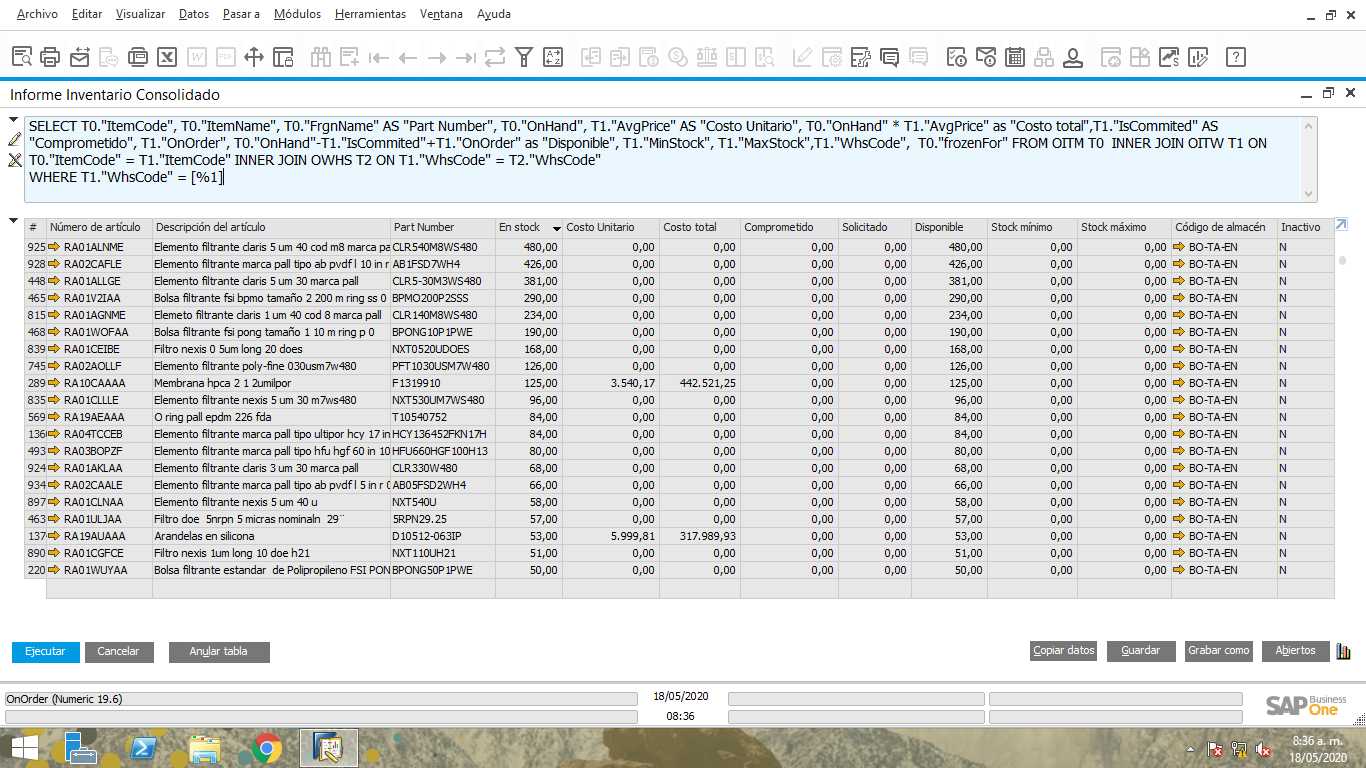1366x768 pixels.
Task: Open the messages and alerts speech-bubble icon
Action: pyautogui.click(x=890, y=57)
